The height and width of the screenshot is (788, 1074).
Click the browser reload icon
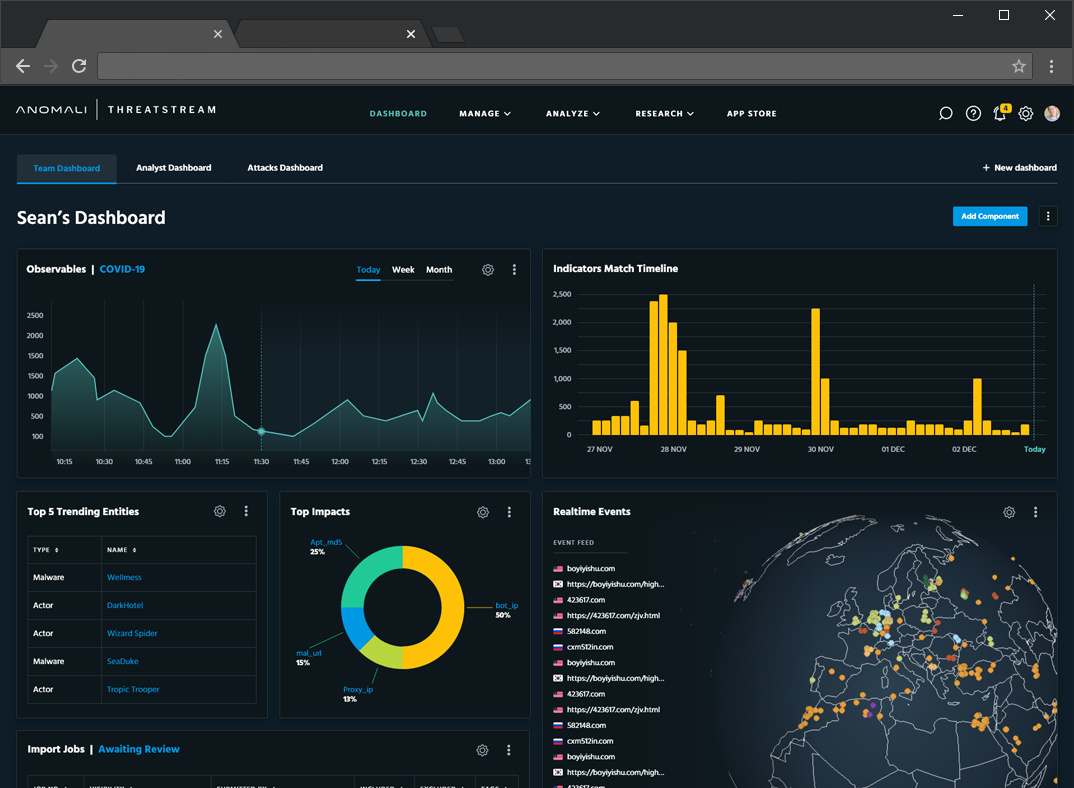(79, 66)
